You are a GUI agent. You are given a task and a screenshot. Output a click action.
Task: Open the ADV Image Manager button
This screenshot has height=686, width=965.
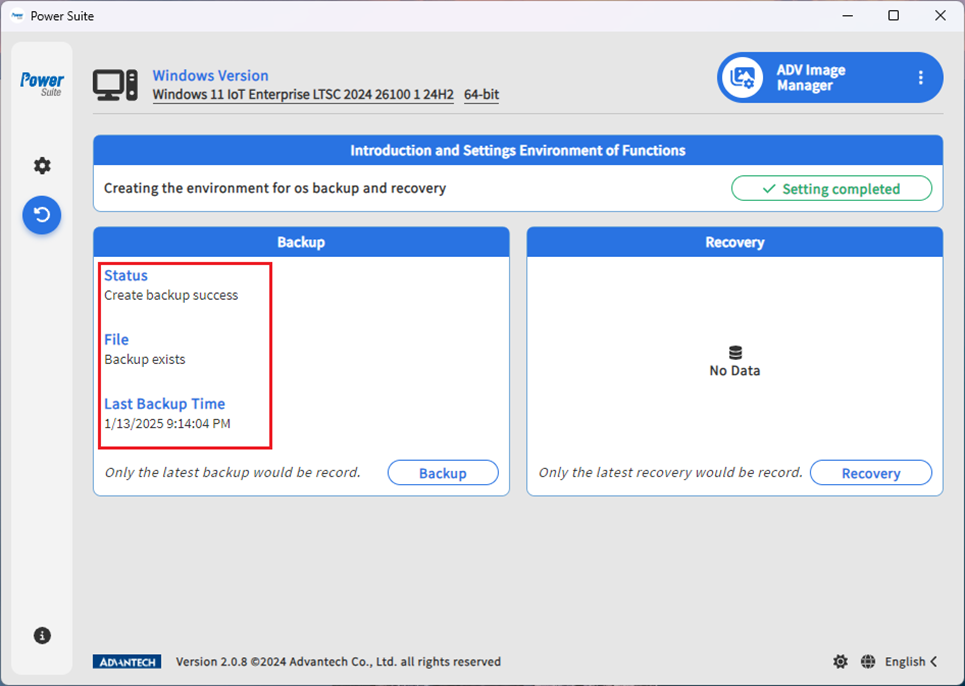[811, 78]
